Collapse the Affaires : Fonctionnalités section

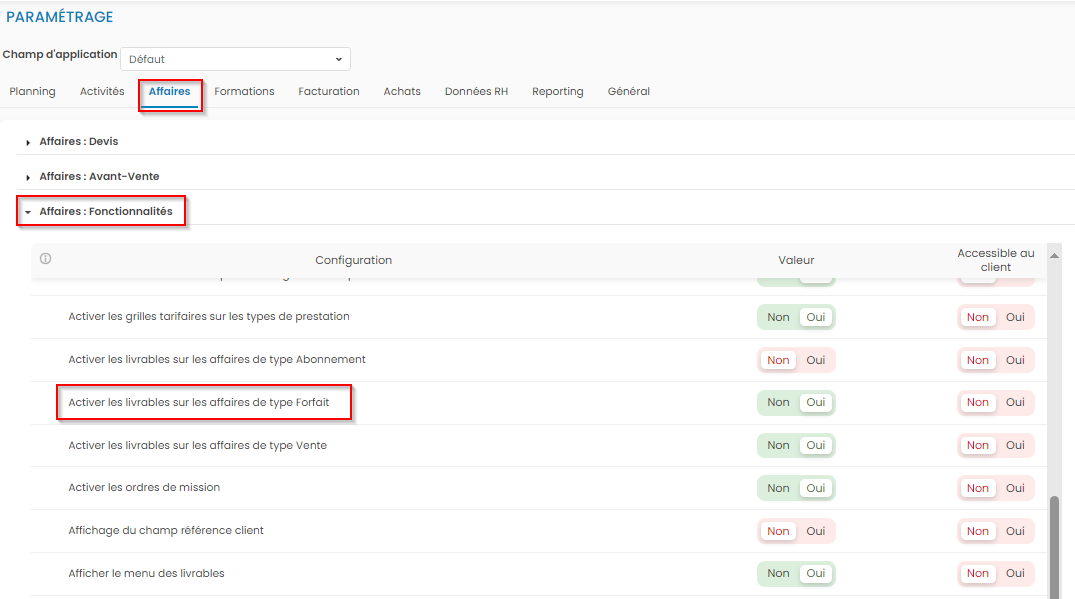pyautogui.click(x=105, y=212)
